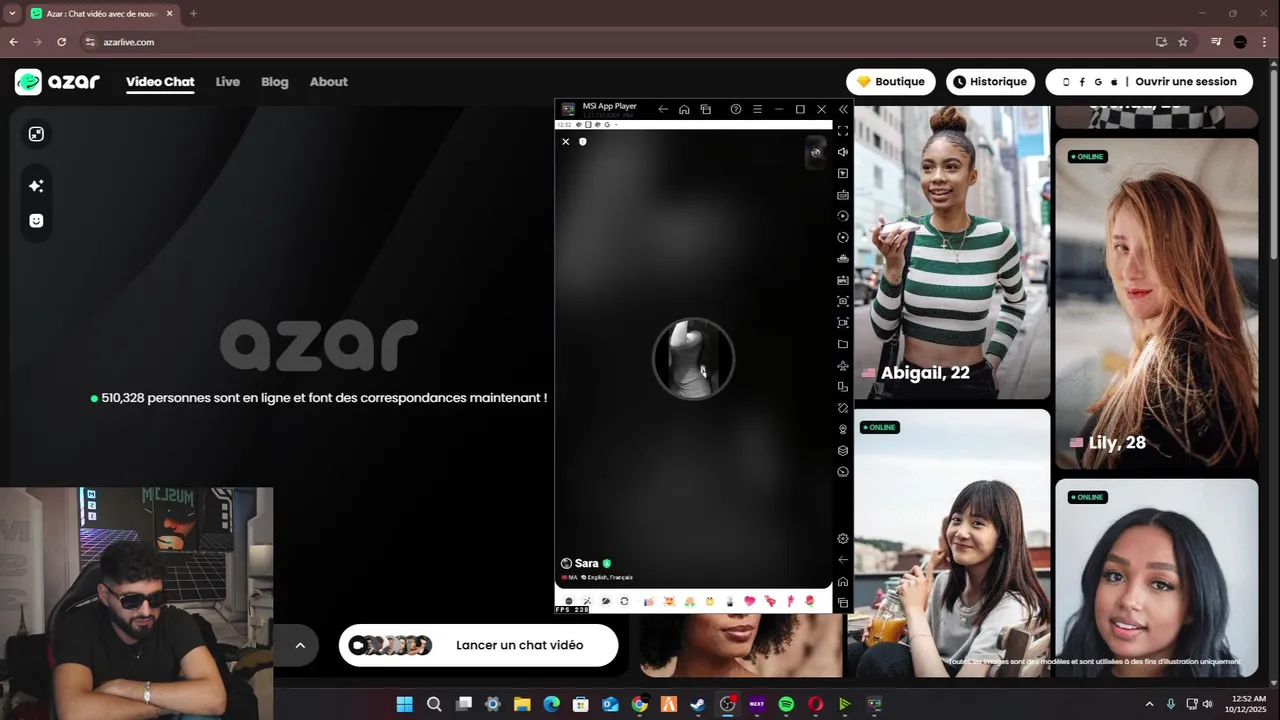Open multi-window icon in MSI title bar
1280x720 pixels.
(706, 109)
